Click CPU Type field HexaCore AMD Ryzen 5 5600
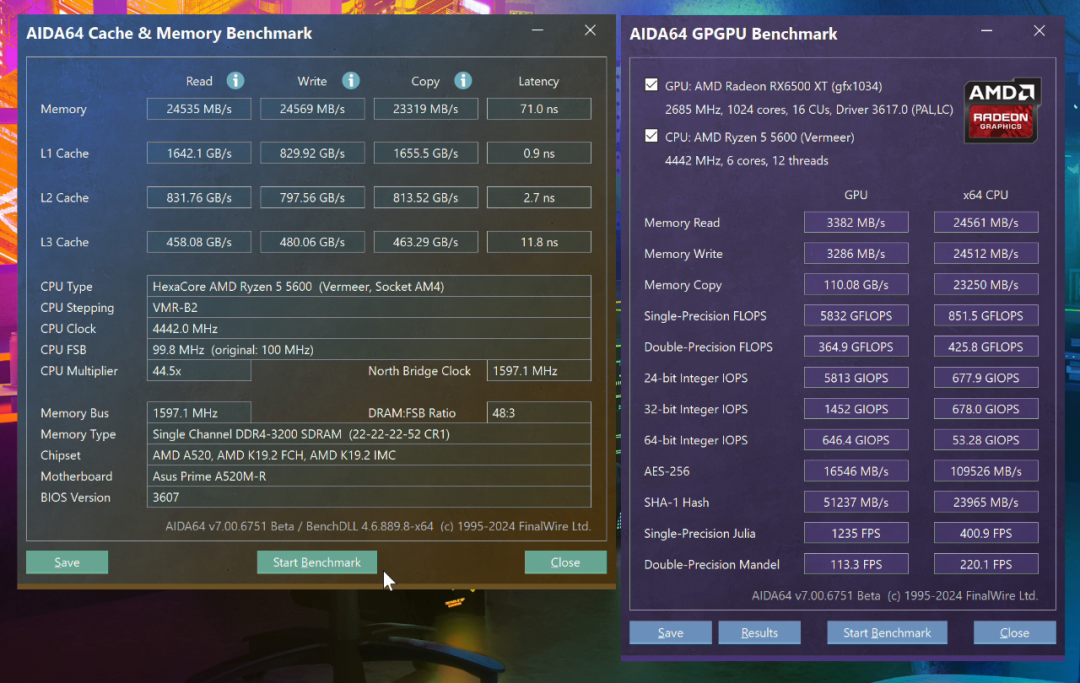 point(368,286)
